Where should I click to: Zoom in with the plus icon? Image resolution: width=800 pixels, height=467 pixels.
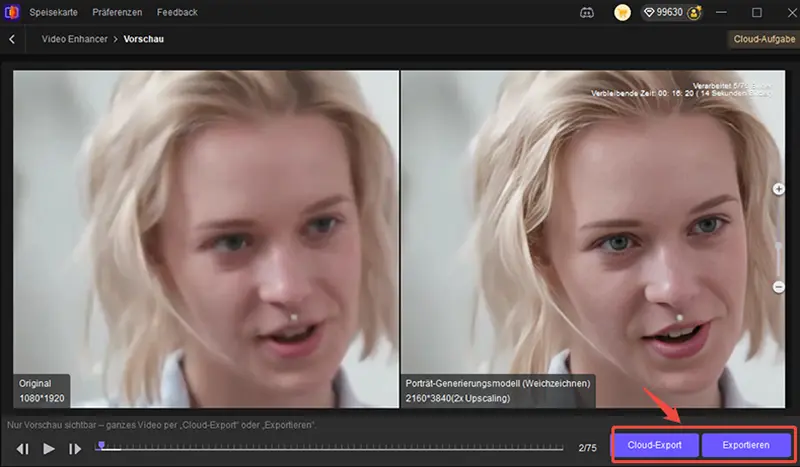click(778, 189)
